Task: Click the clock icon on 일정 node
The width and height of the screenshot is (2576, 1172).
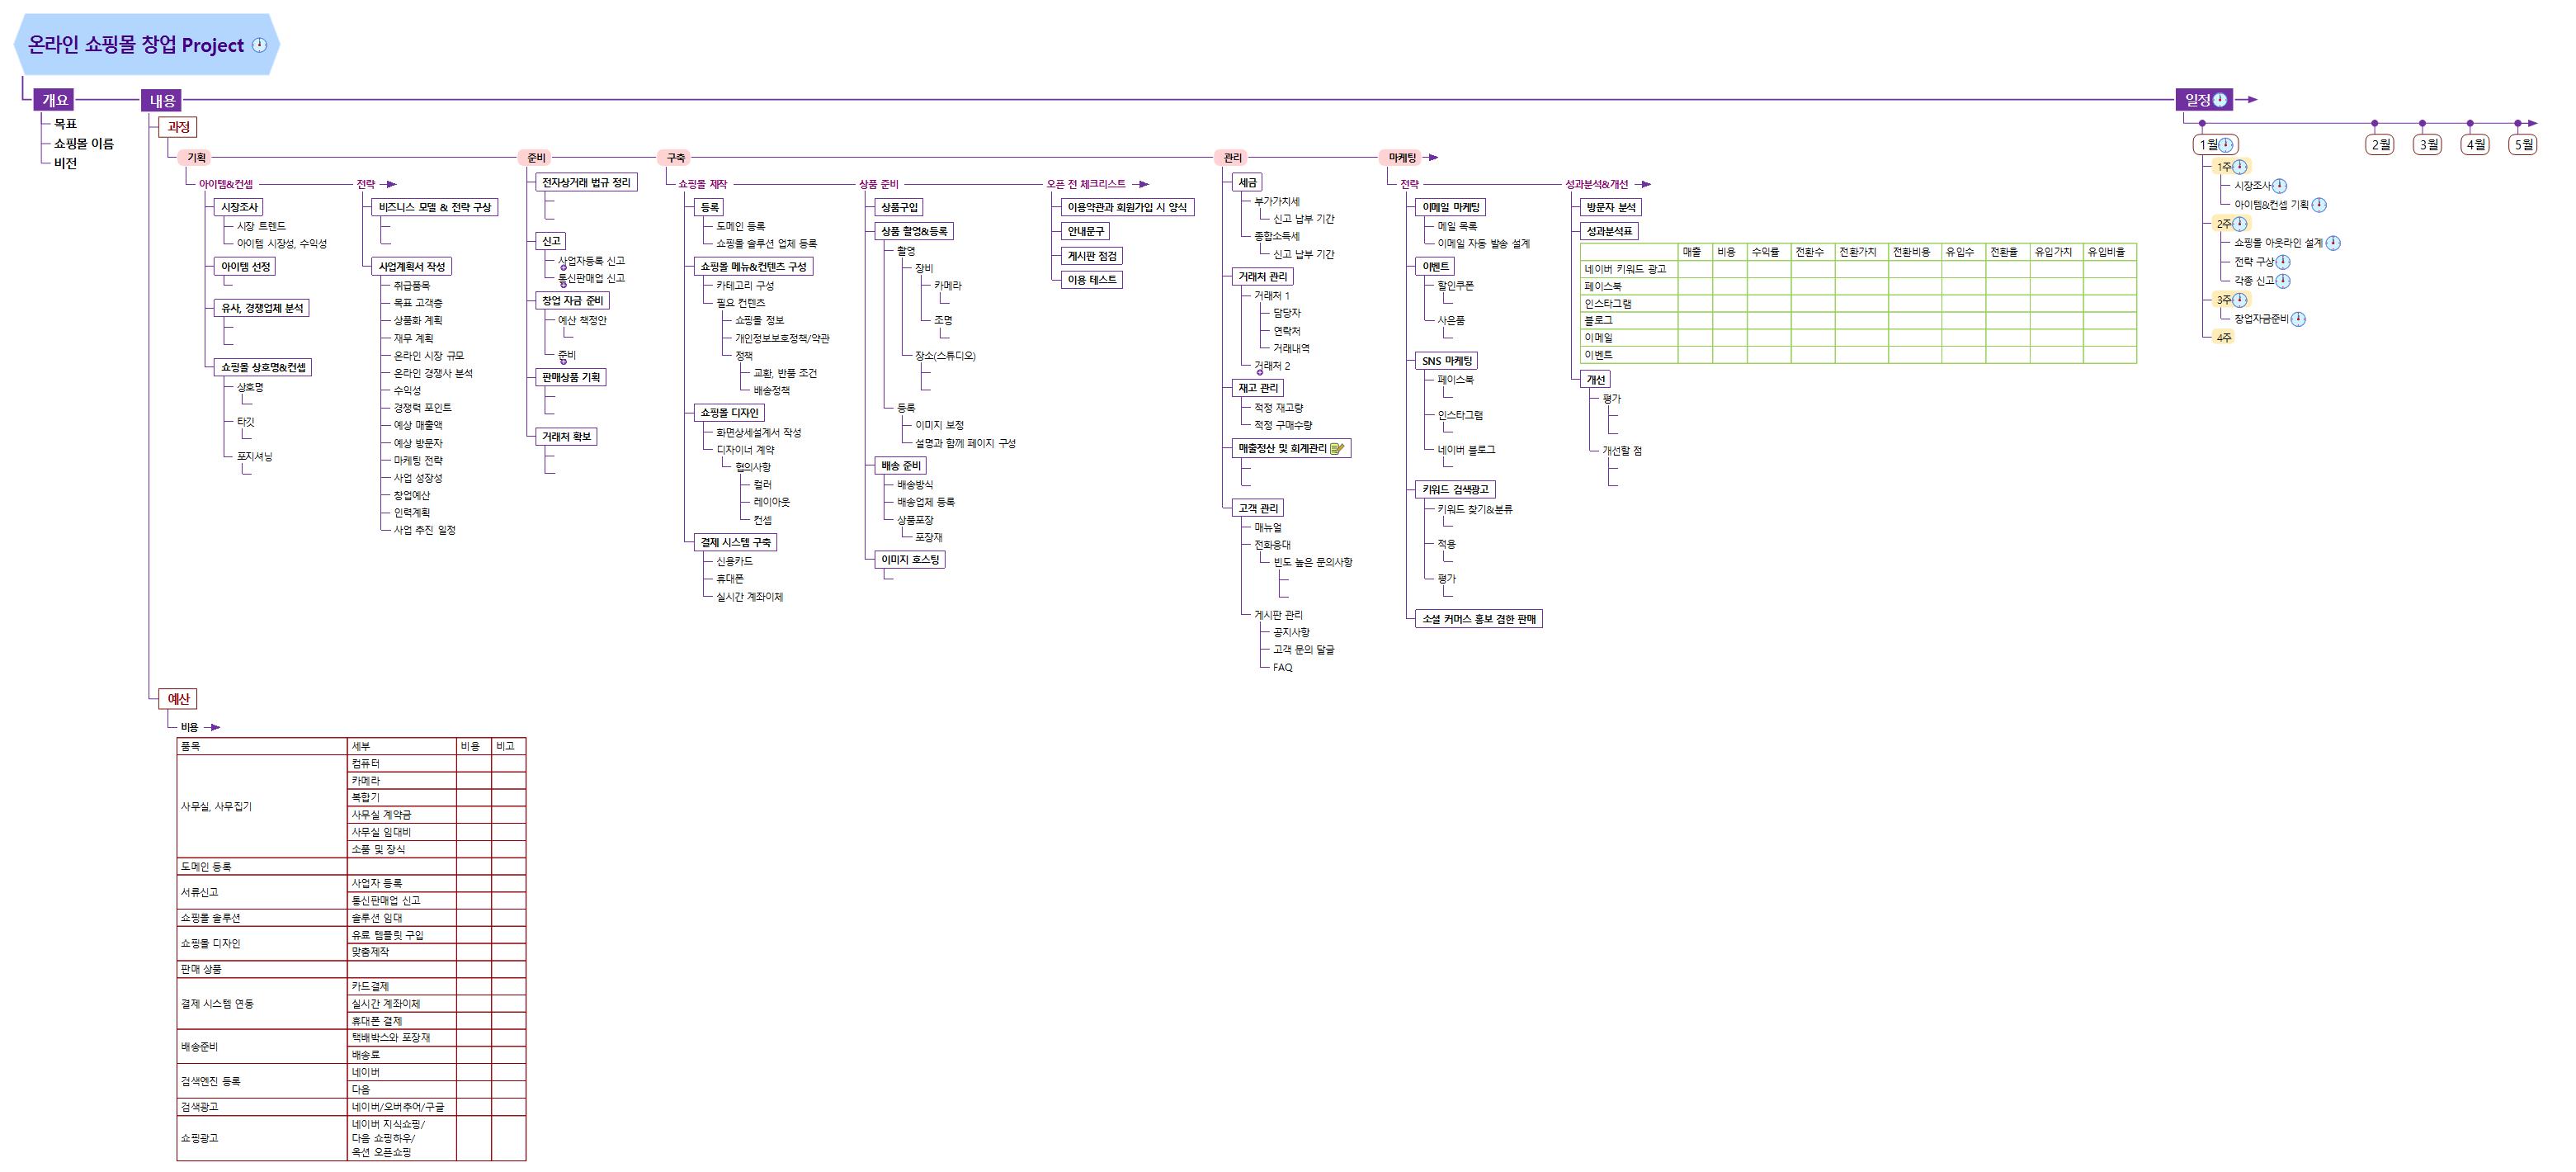Action: pyautogui.click(x=2220, y=100)
